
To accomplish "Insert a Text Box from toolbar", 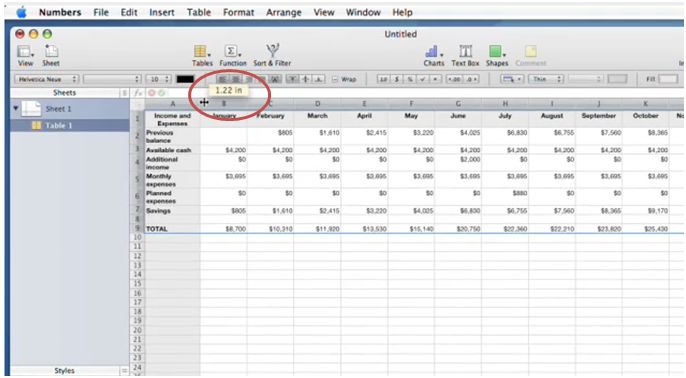I will [x=465, y=51].
